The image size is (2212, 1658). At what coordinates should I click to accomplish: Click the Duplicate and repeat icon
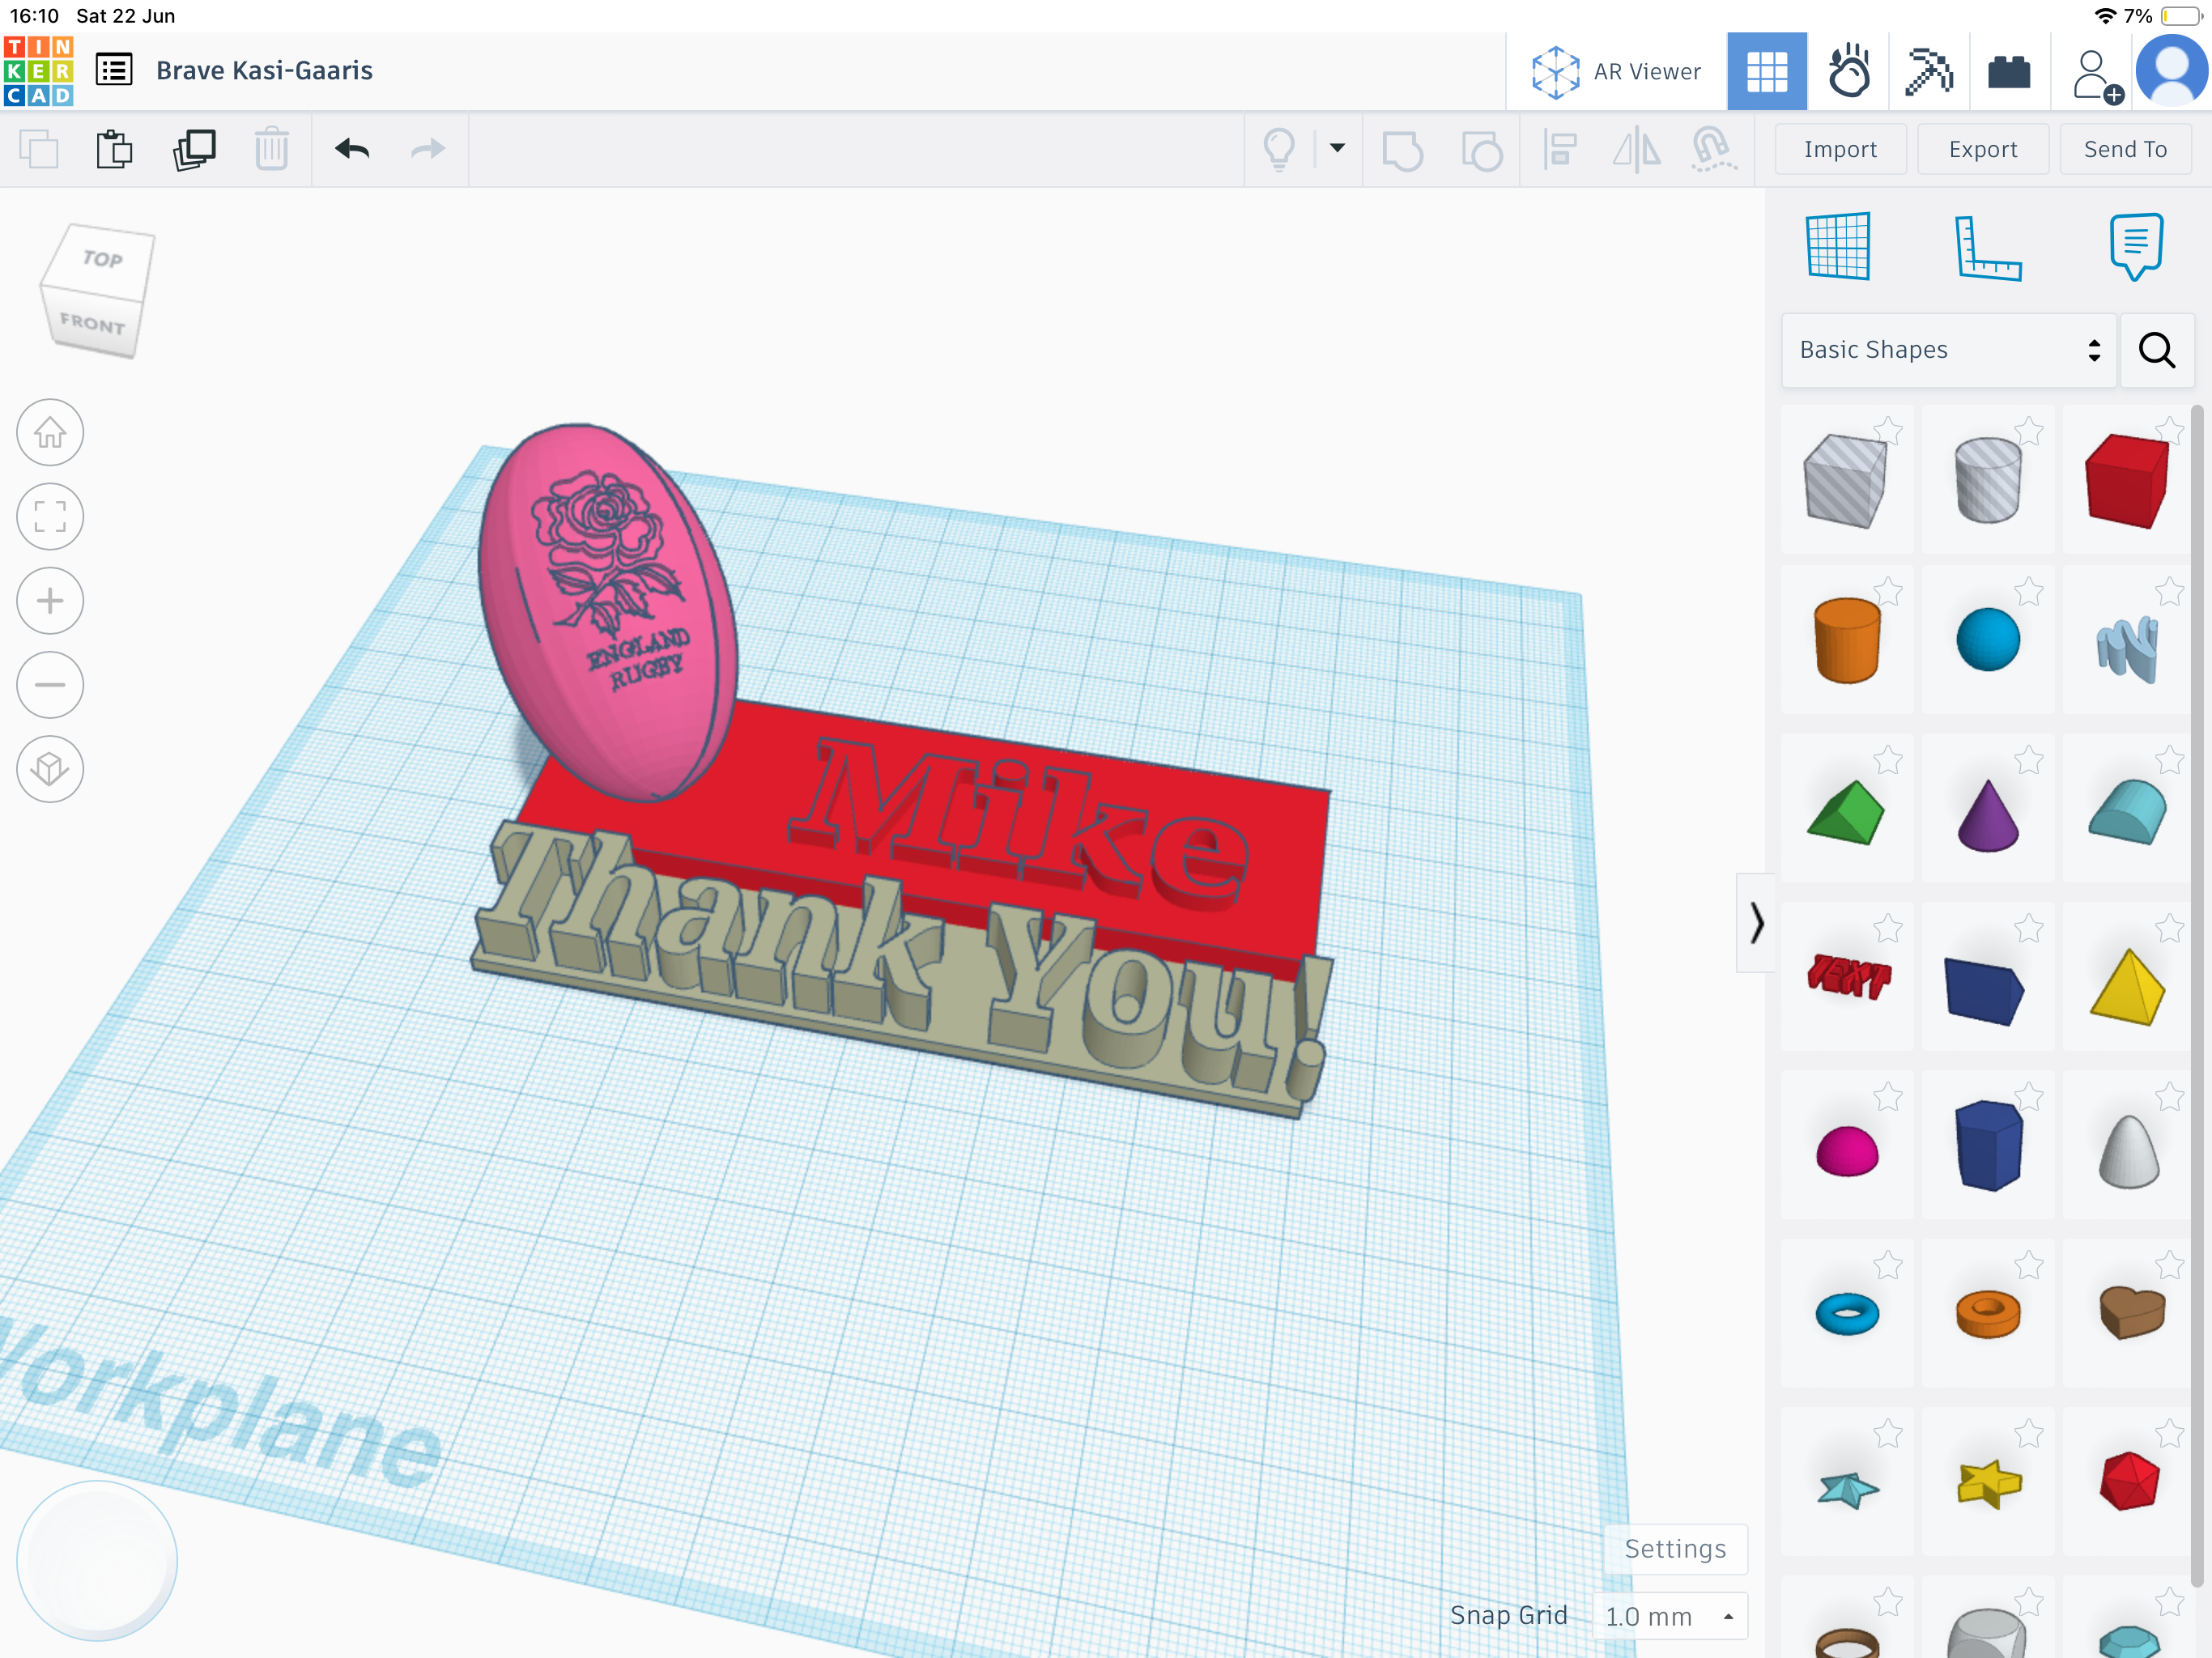194,150
